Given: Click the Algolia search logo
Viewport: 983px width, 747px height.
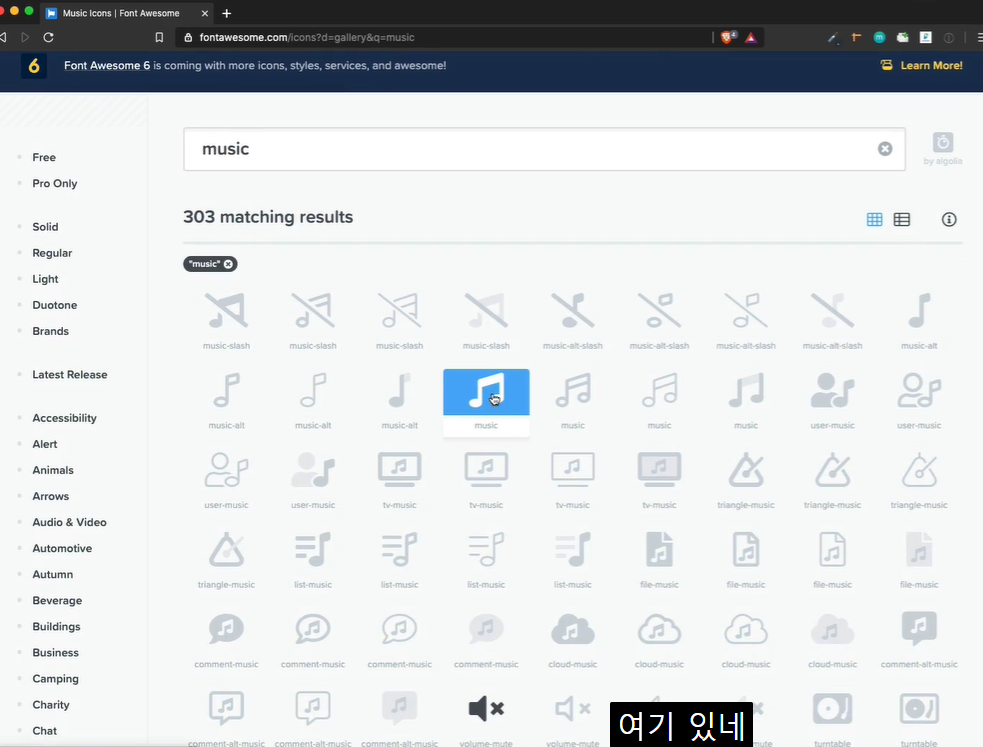Looking at the screenshot, I should (x=942, y=149).
